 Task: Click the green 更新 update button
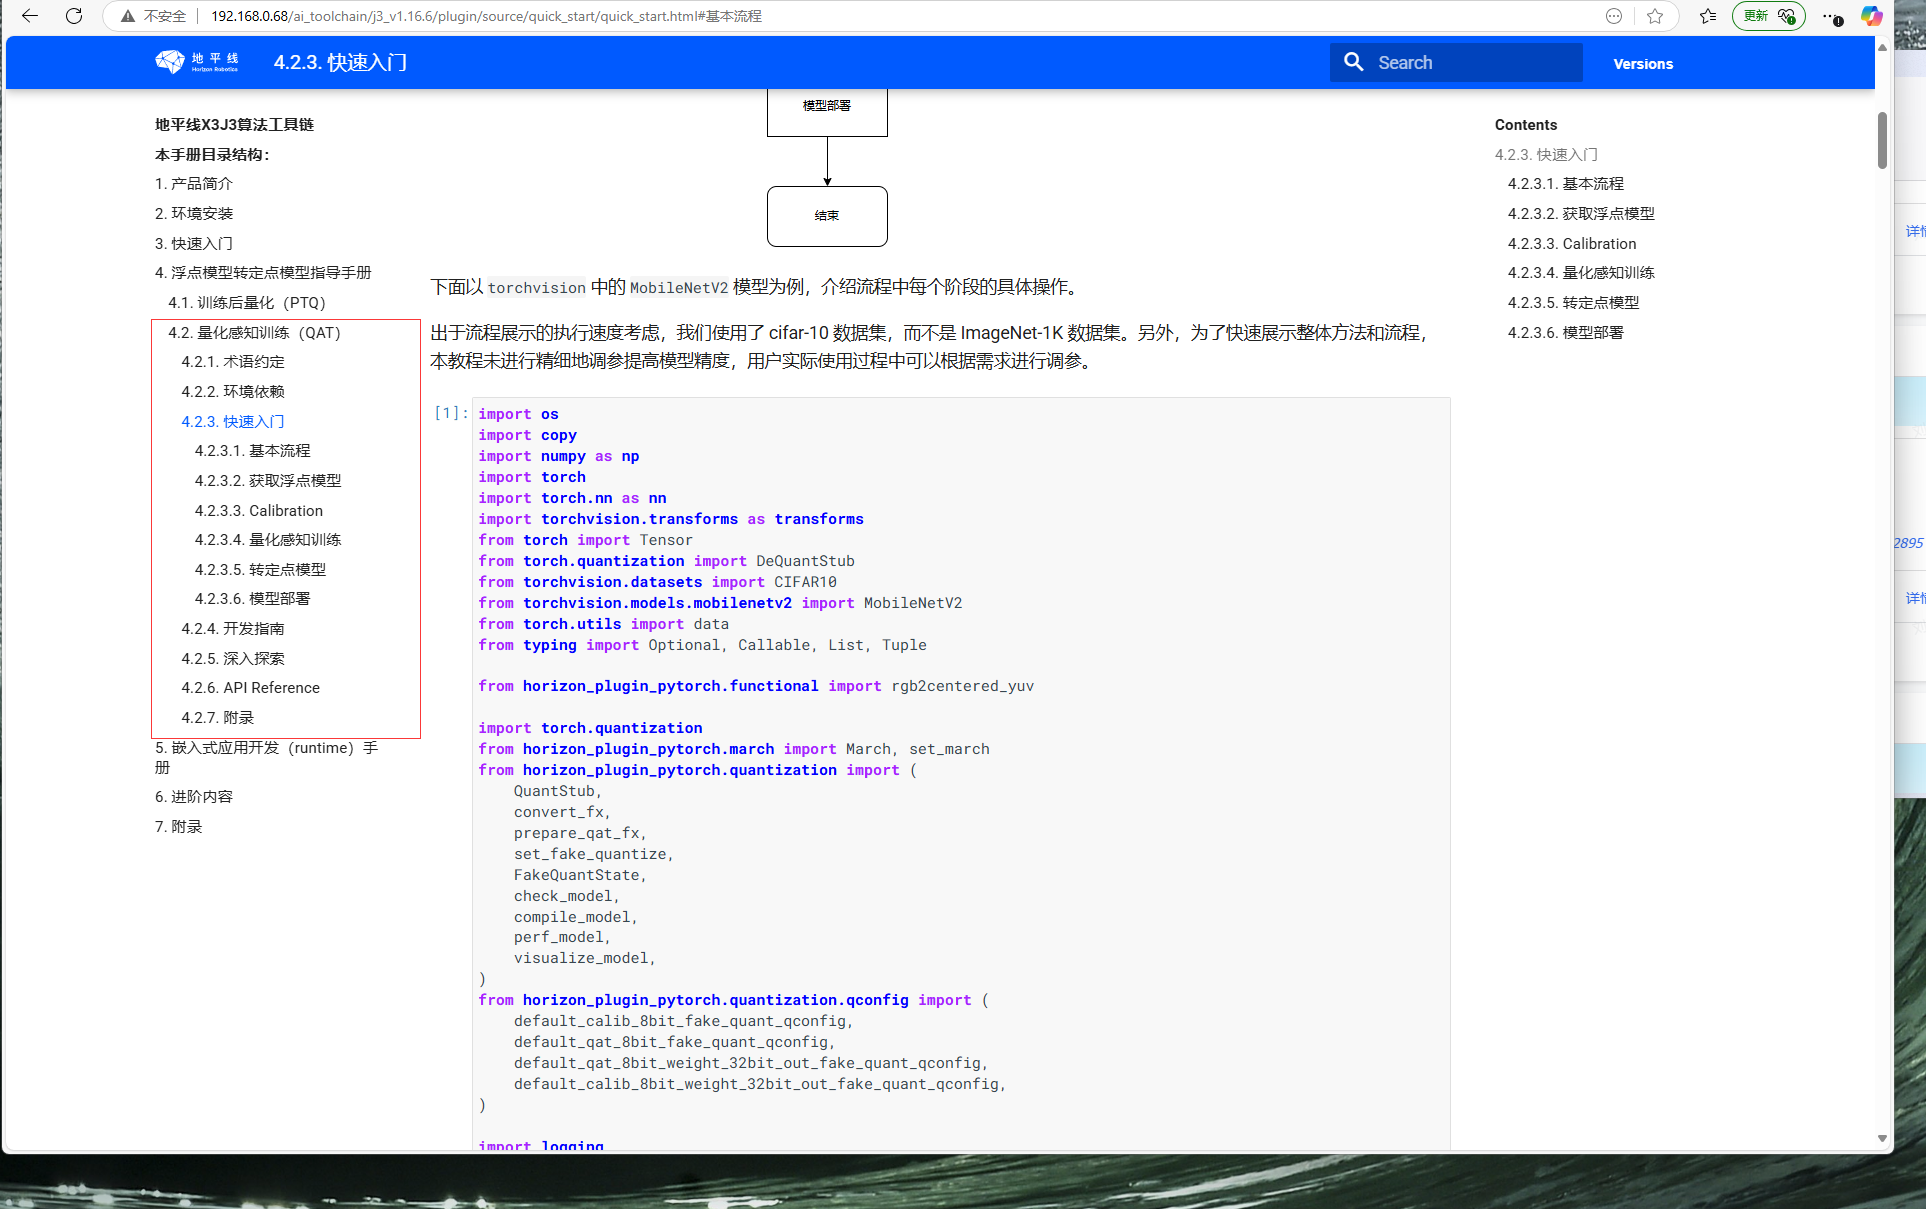coord(1767,16)
